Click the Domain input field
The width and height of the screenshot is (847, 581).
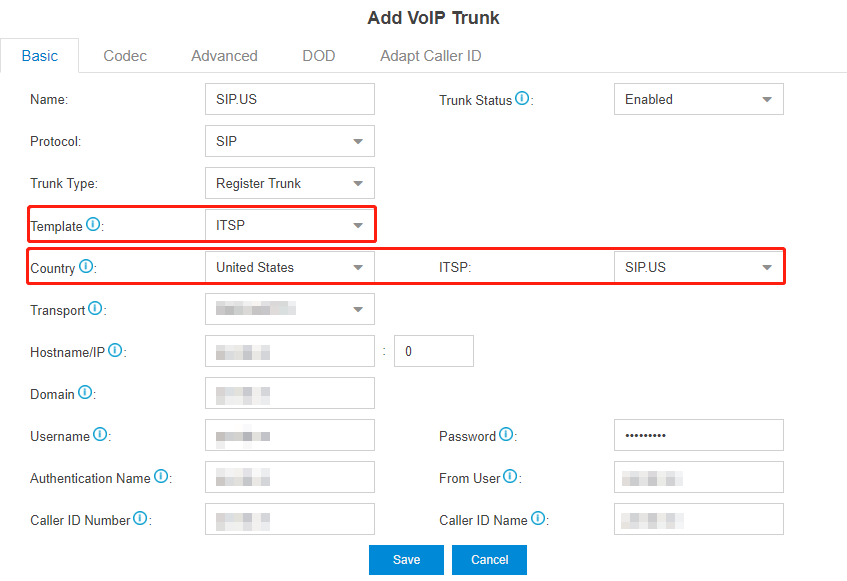point(290,393)
